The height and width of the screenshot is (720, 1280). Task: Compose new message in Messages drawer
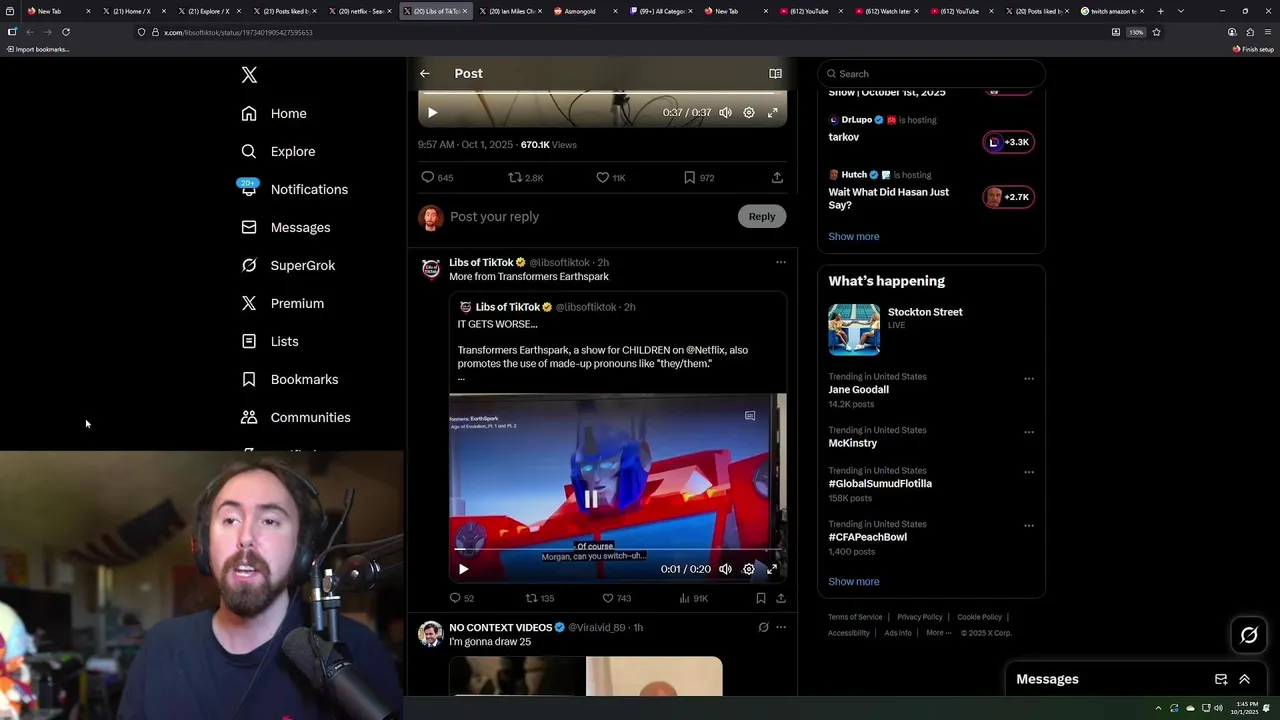(x=1221, y=680)
